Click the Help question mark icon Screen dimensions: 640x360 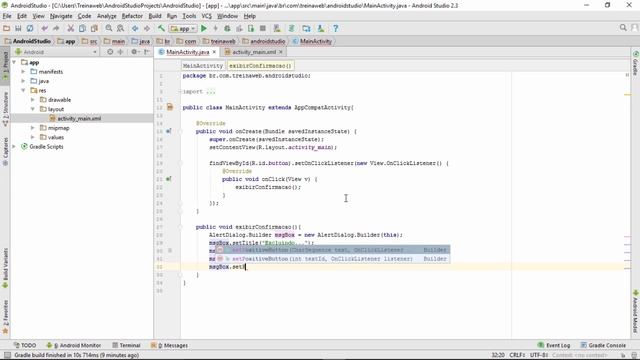coord(336,28)
